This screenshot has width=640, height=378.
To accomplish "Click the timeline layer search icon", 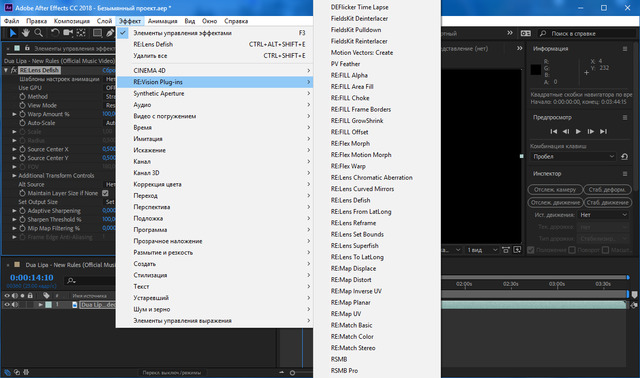I will click(x=71, y=280).
